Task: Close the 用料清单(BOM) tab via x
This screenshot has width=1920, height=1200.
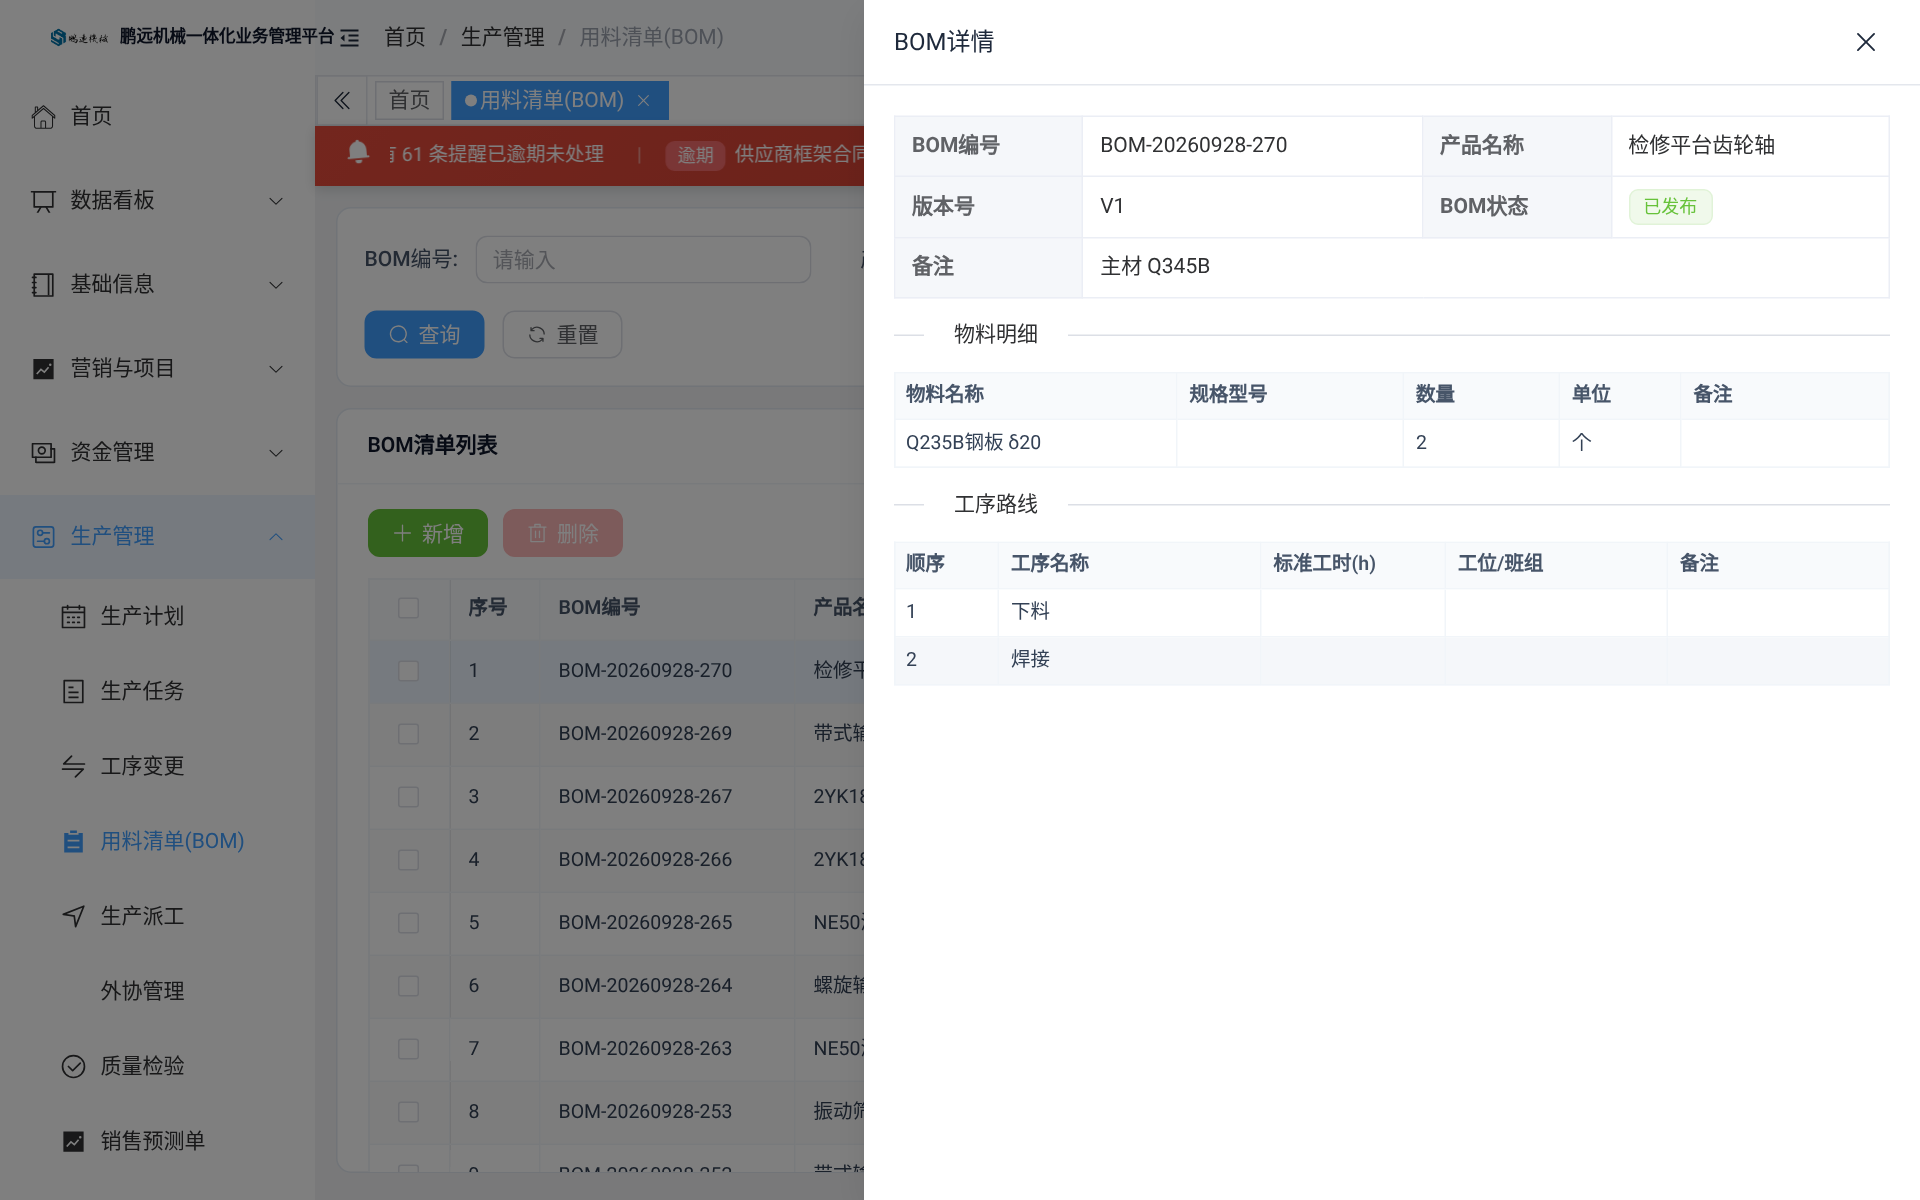Action: point(644,100)
